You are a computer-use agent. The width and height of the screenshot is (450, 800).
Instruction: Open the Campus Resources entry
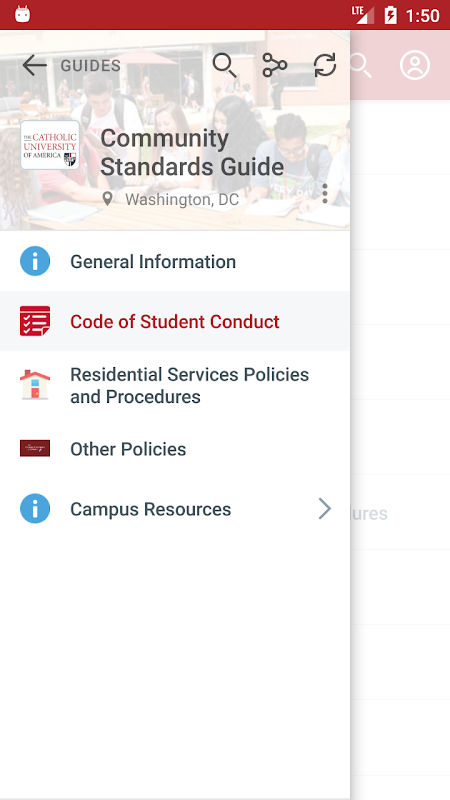tap(175, 509)
